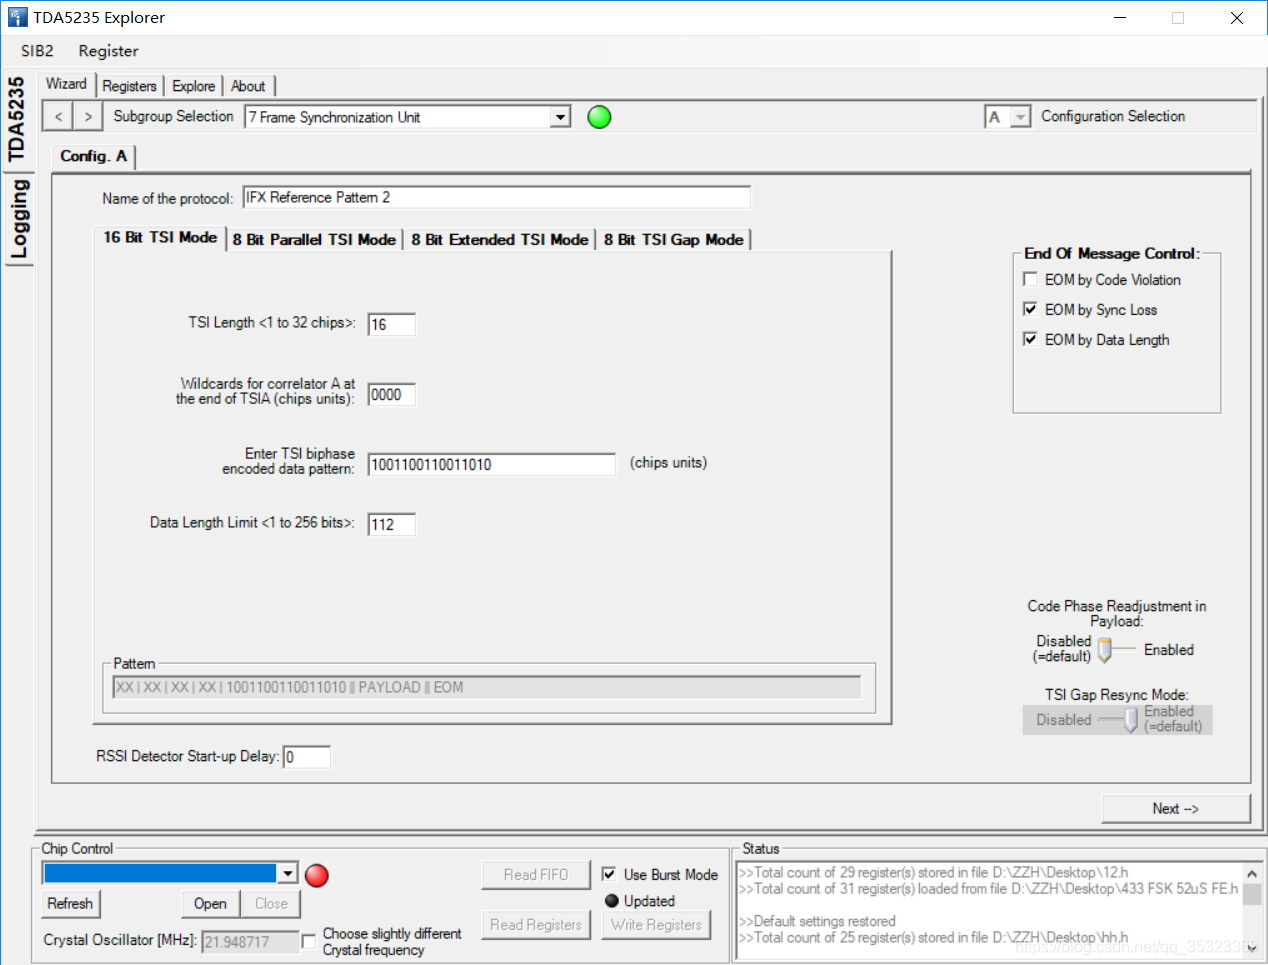Open the Subgroup Selection dropdown
This screenshot has height=965, width=1268.
click(561, 117)
